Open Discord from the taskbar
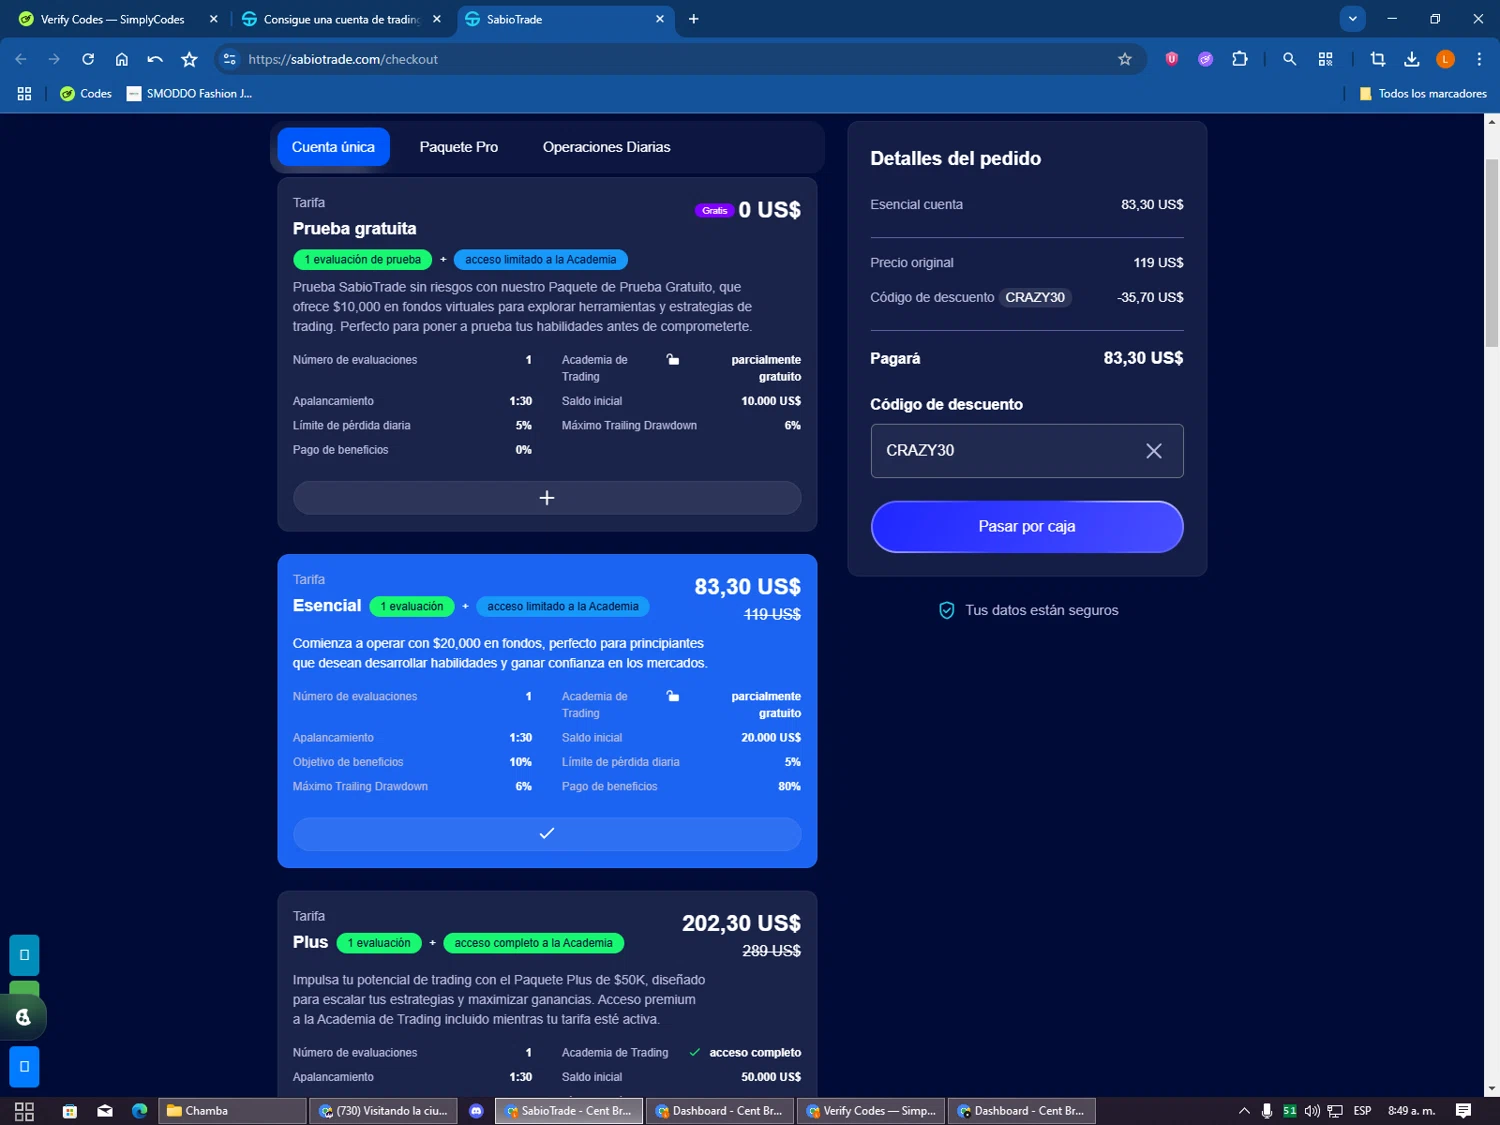Viewport: 1500px width, 1125px height. click(476, 1111)
